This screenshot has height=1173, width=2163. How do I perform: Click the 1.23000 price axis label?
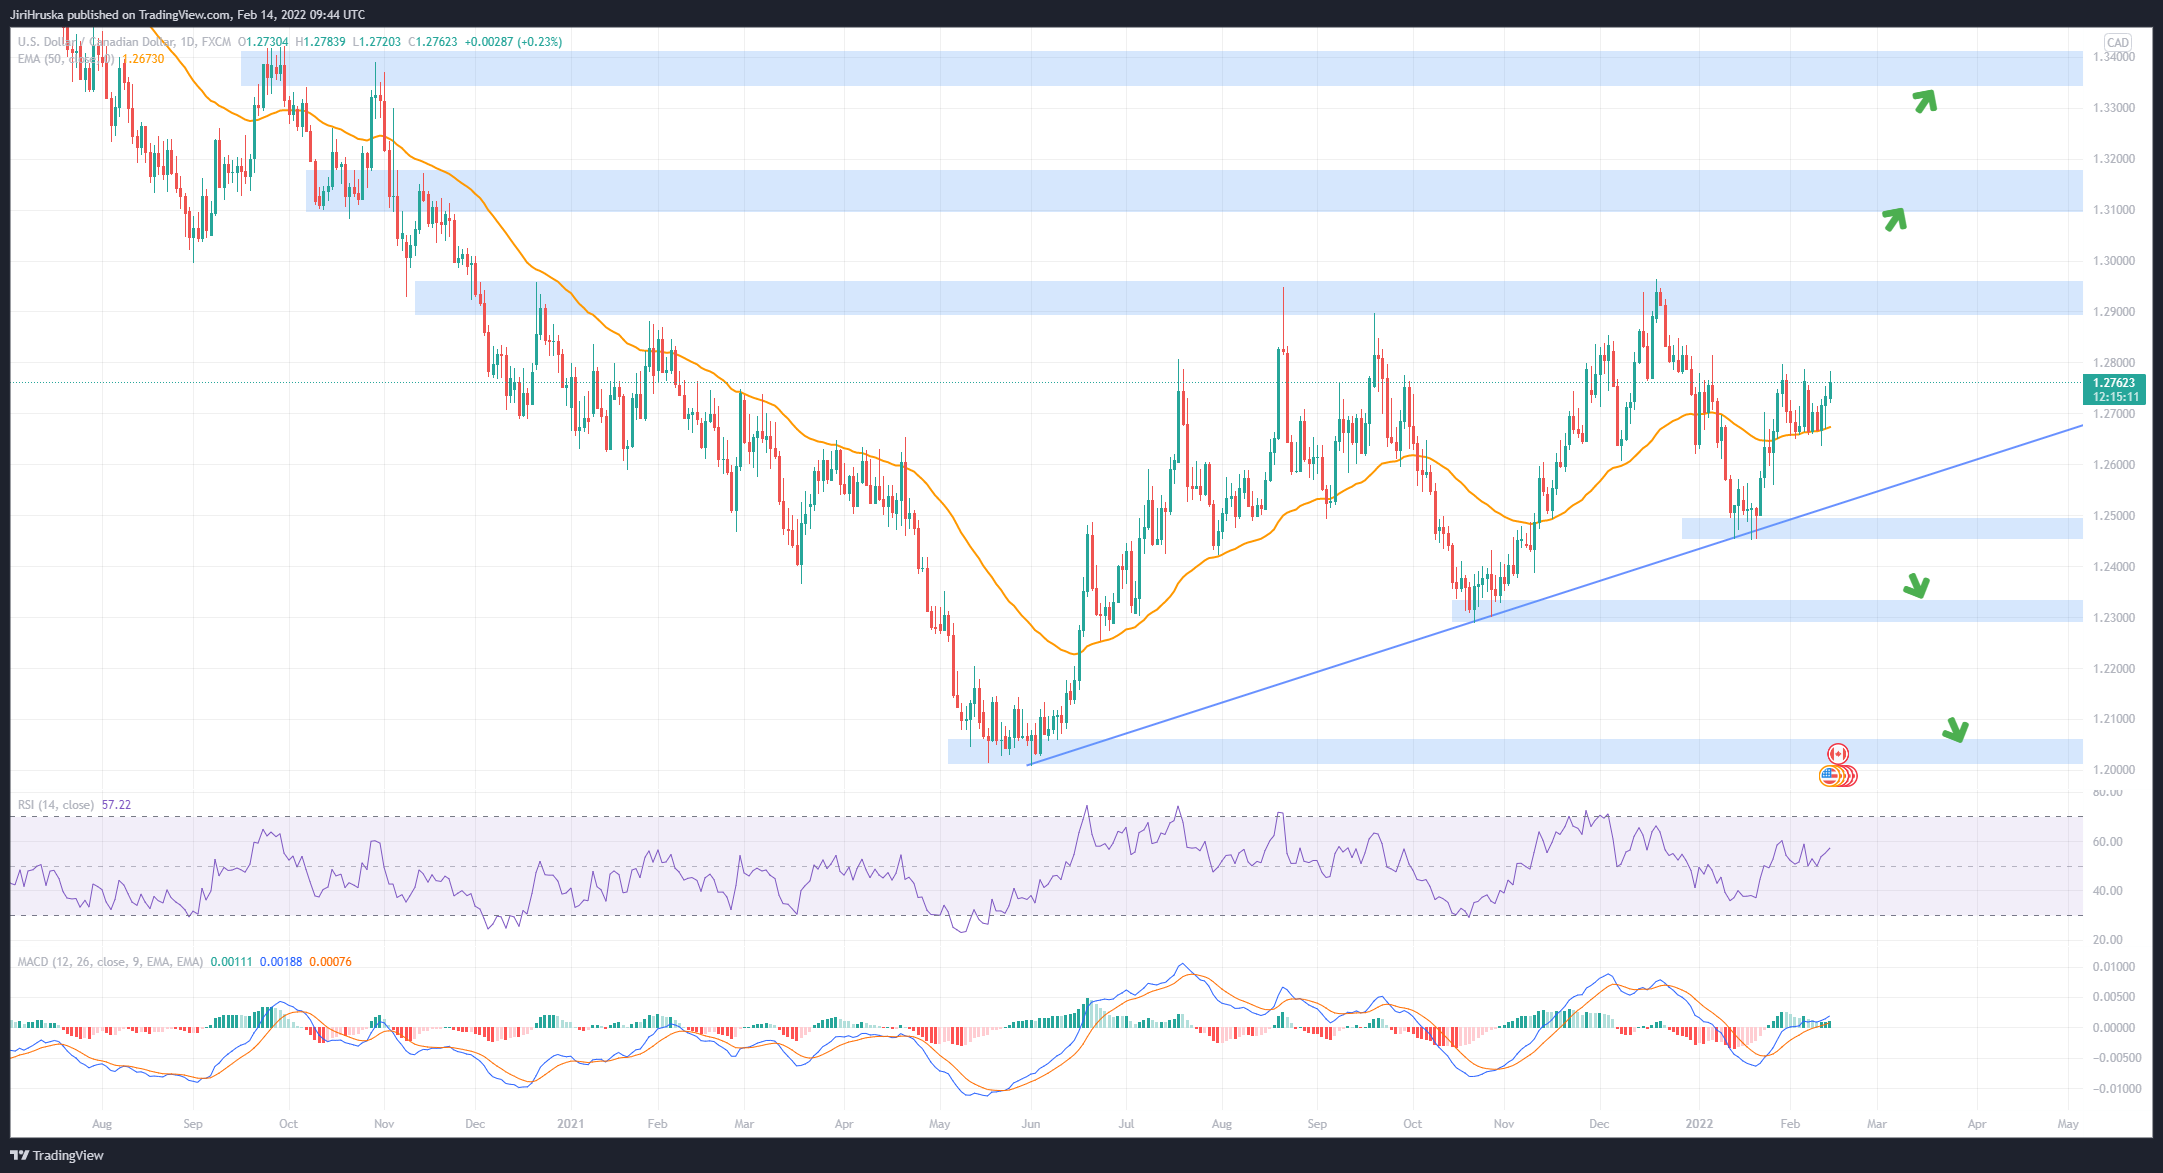[x=2114, y=618]
